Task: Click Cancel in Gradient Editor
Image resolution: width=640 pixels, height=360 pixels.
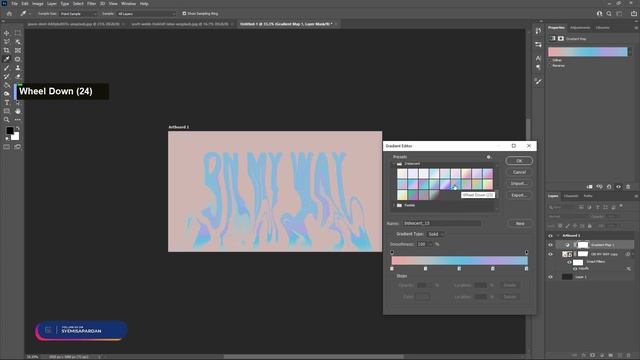Action: click(x=519, y=172)
